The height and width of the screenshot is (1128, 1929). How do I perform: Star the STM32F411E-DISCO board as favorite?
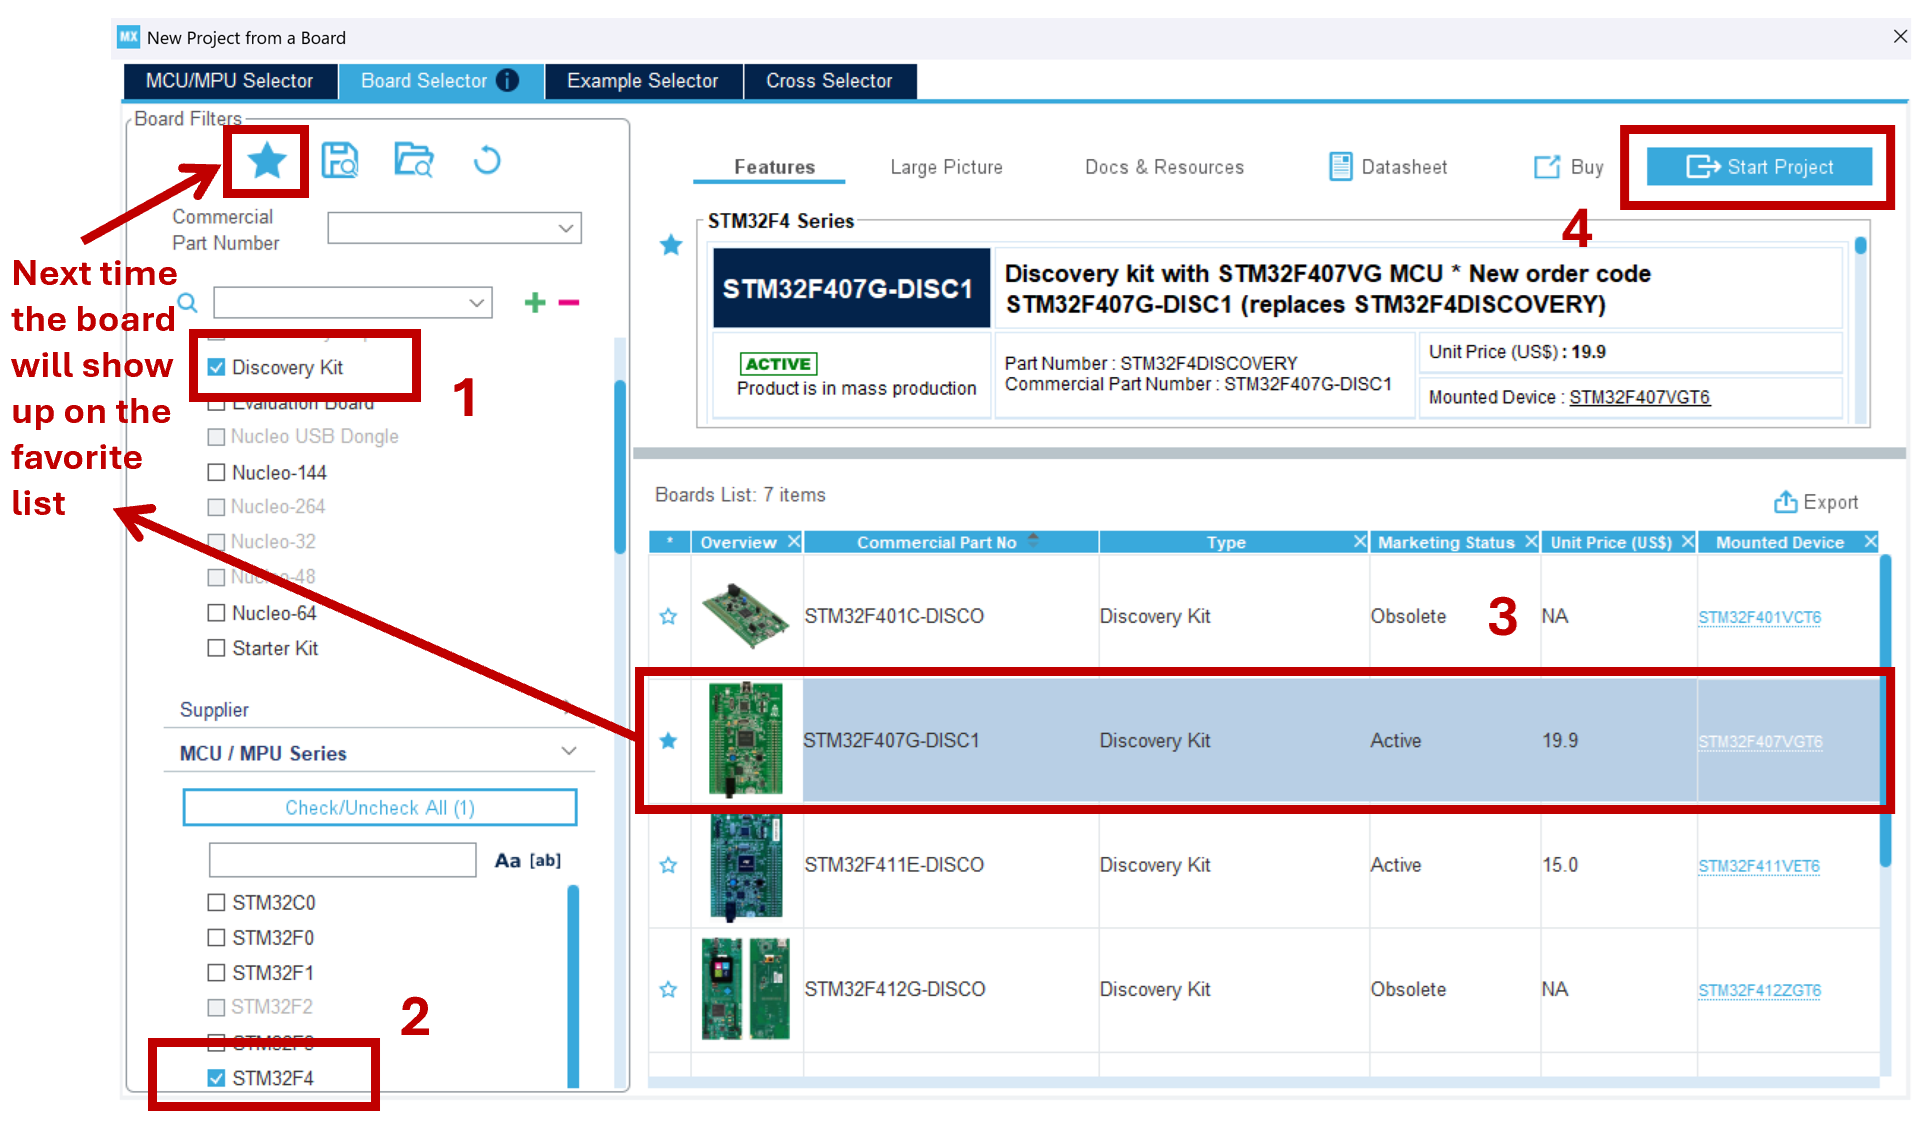click(x=668, y=865)
